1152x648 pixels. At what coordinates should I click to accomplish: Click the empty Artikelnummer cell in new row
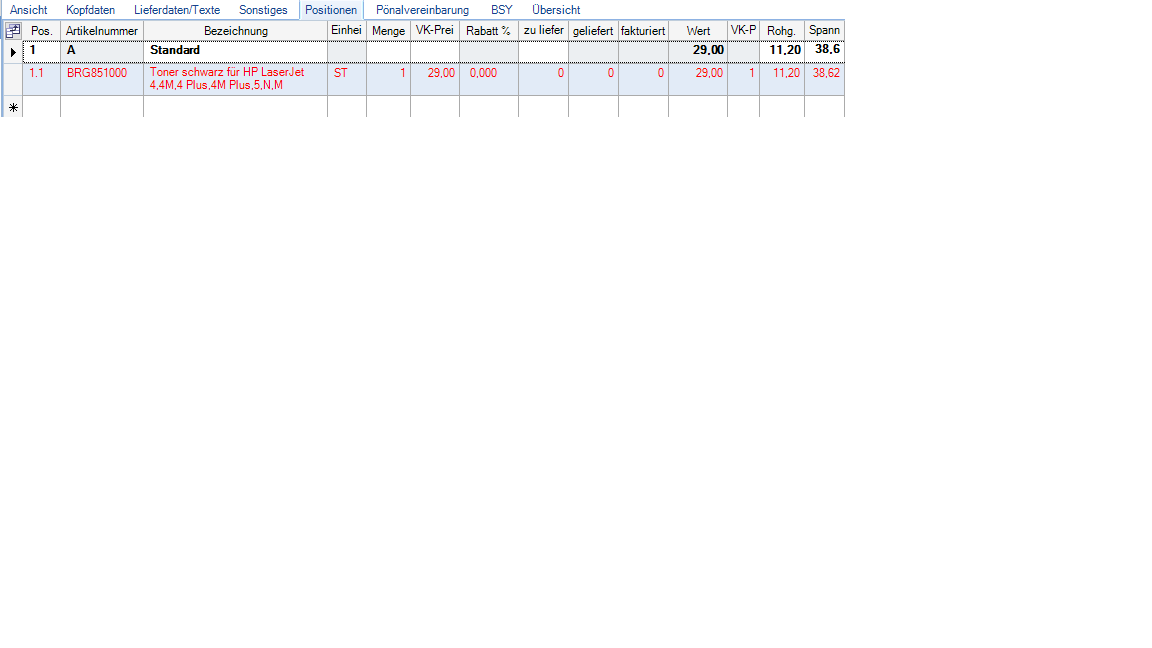[x=102, y=107]
